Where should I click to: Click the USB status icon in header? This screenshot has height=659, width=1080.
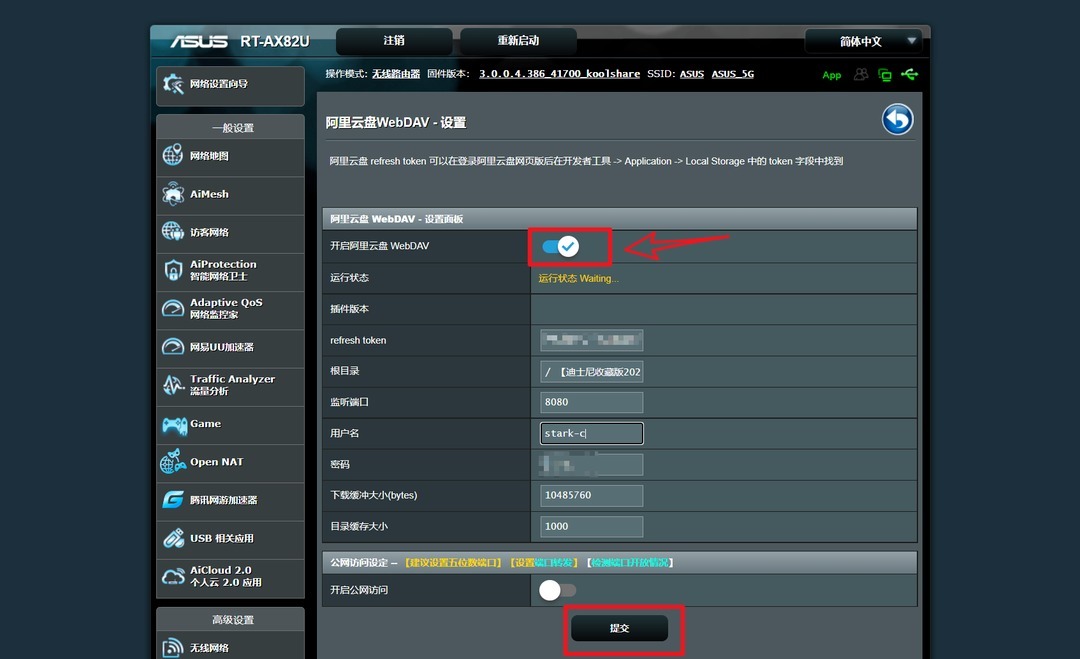[908, 74]
